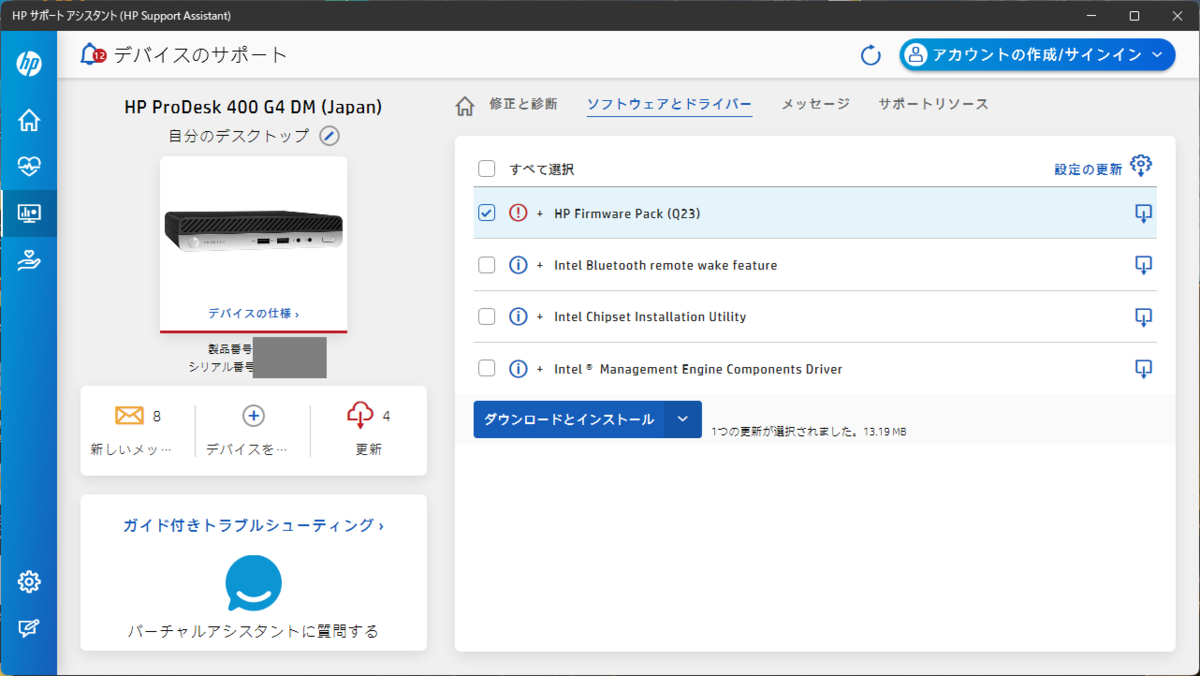Click ダウンロードとインストール button
This screenshot has height=676, width=1200.
coord(569,419)
